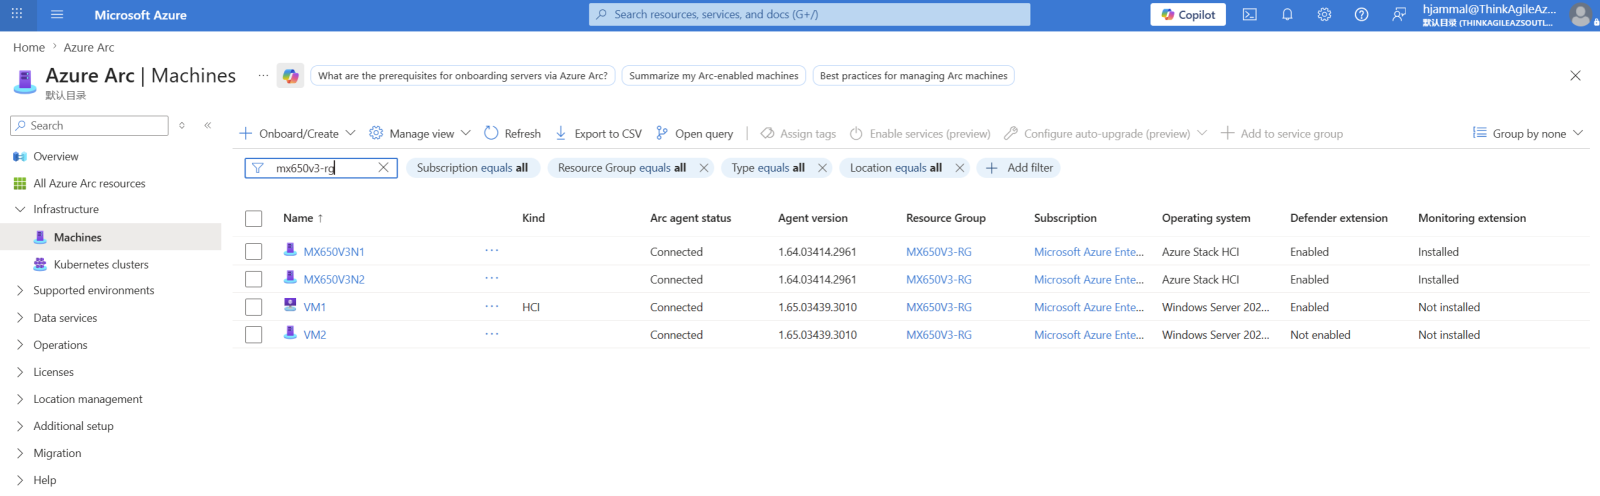Screen dimensions: 1600x496
Task: Open the notifications bell
Action: pyautogui.click(x=1287, y=14)
